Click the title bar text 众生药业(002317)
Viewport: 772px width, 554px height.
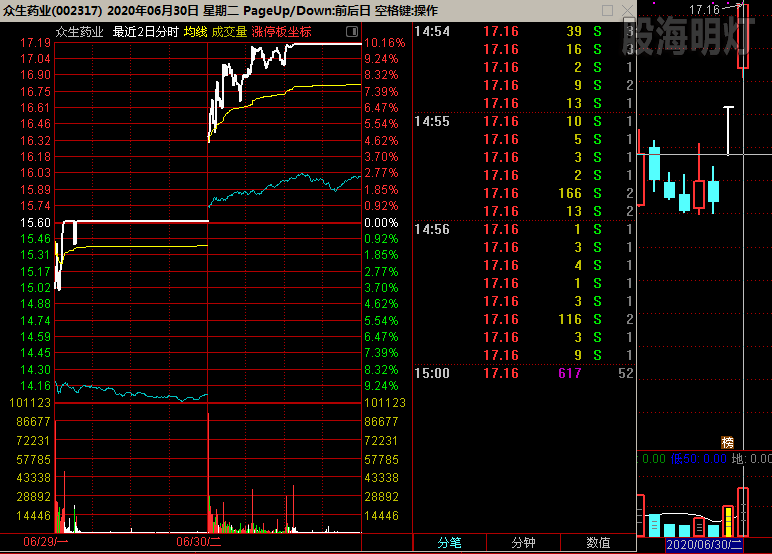(x=52, y=10)
